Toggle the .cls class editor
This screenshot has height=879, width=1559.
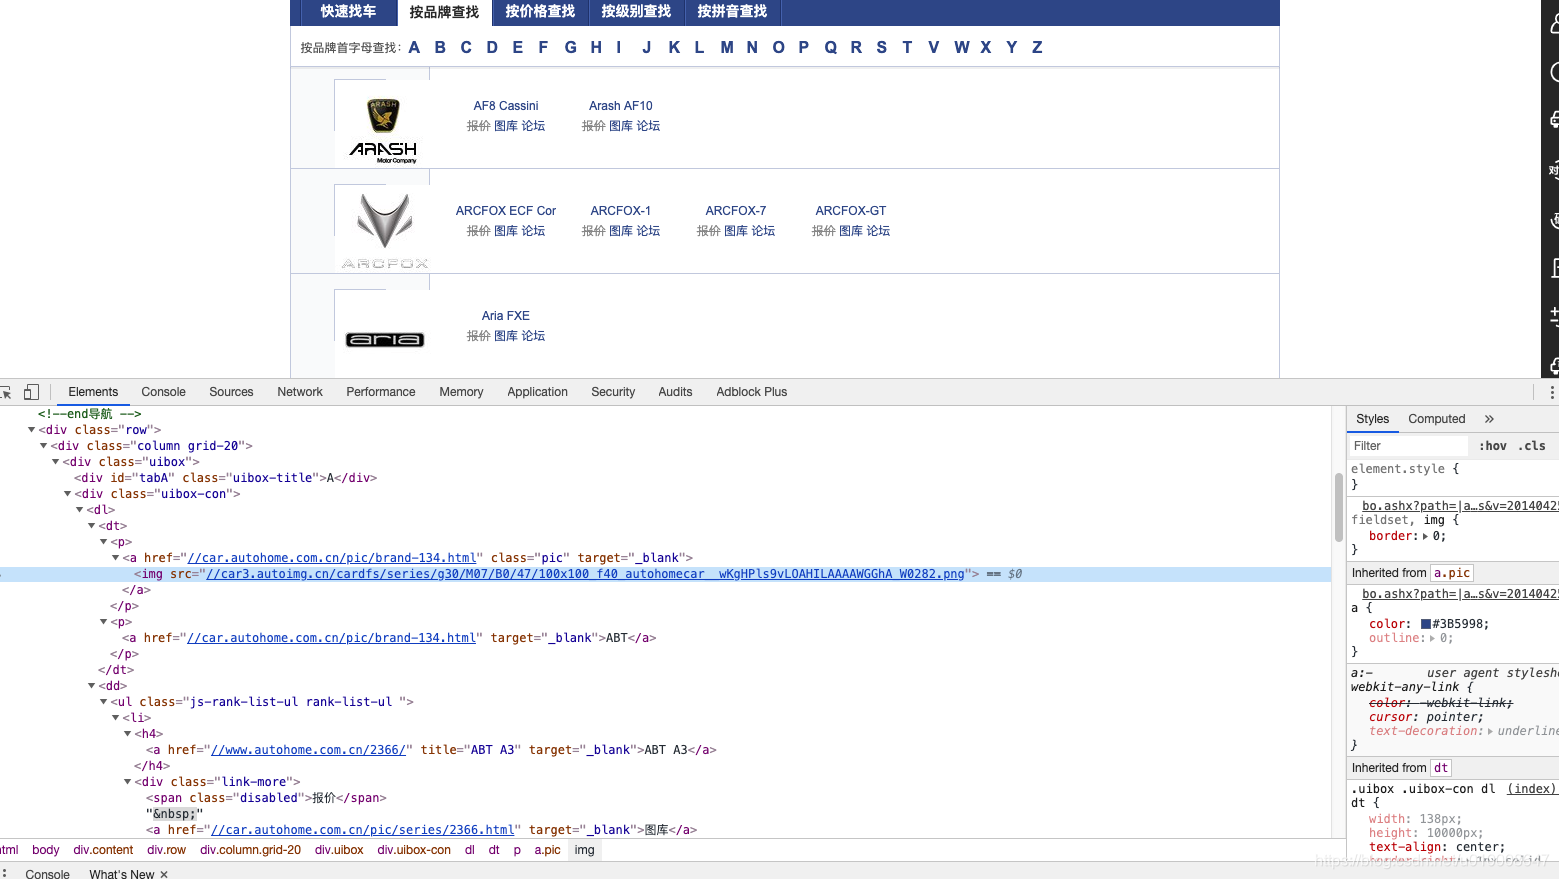(x=1532, y=446)
